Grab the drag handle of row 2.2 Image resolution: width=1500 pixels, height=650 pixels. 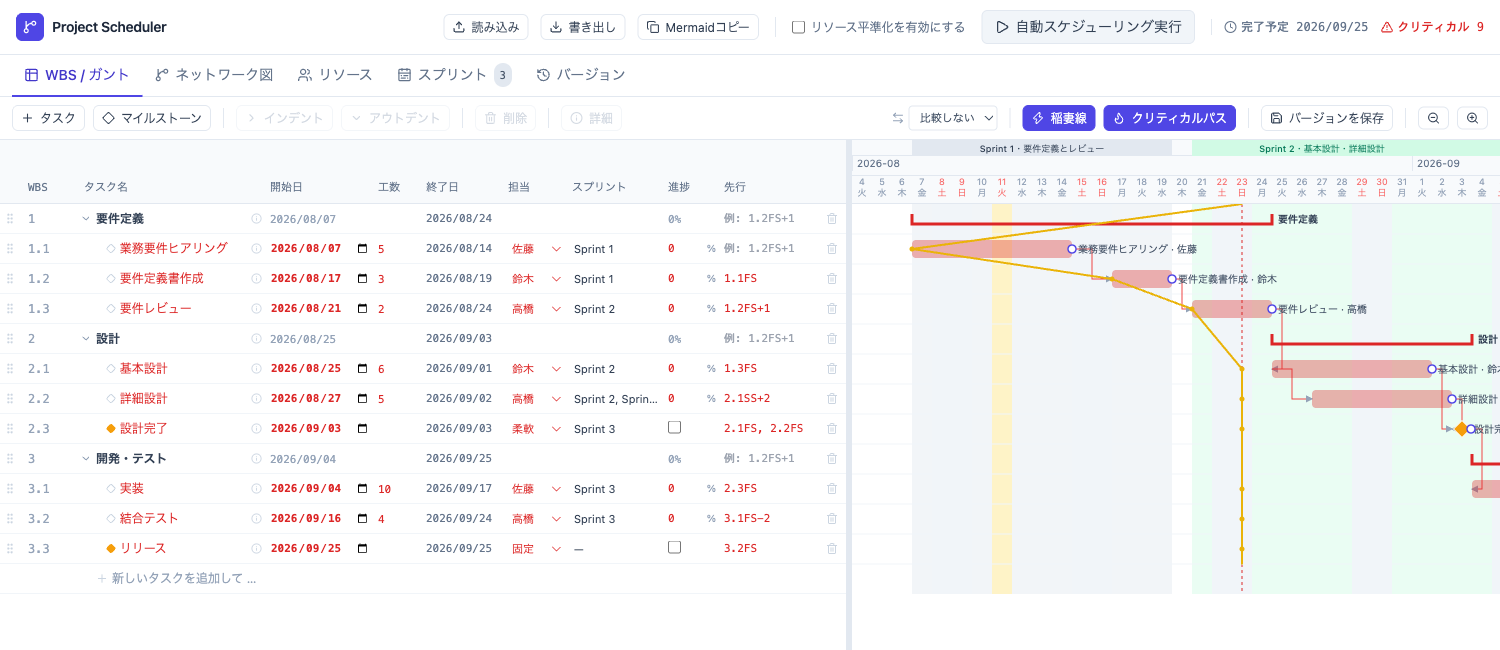tap(10, 398)
